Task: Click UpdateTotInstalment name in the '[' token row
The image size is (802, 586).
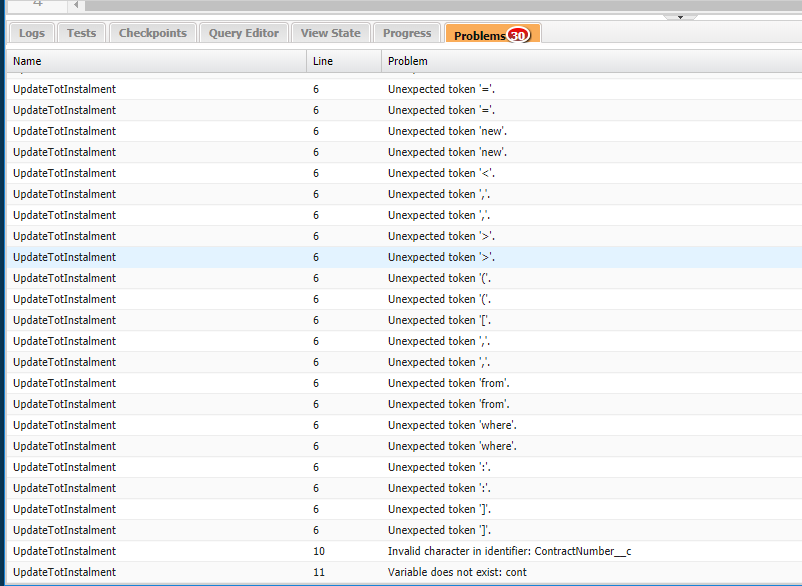Action: (x=64, y=320)
